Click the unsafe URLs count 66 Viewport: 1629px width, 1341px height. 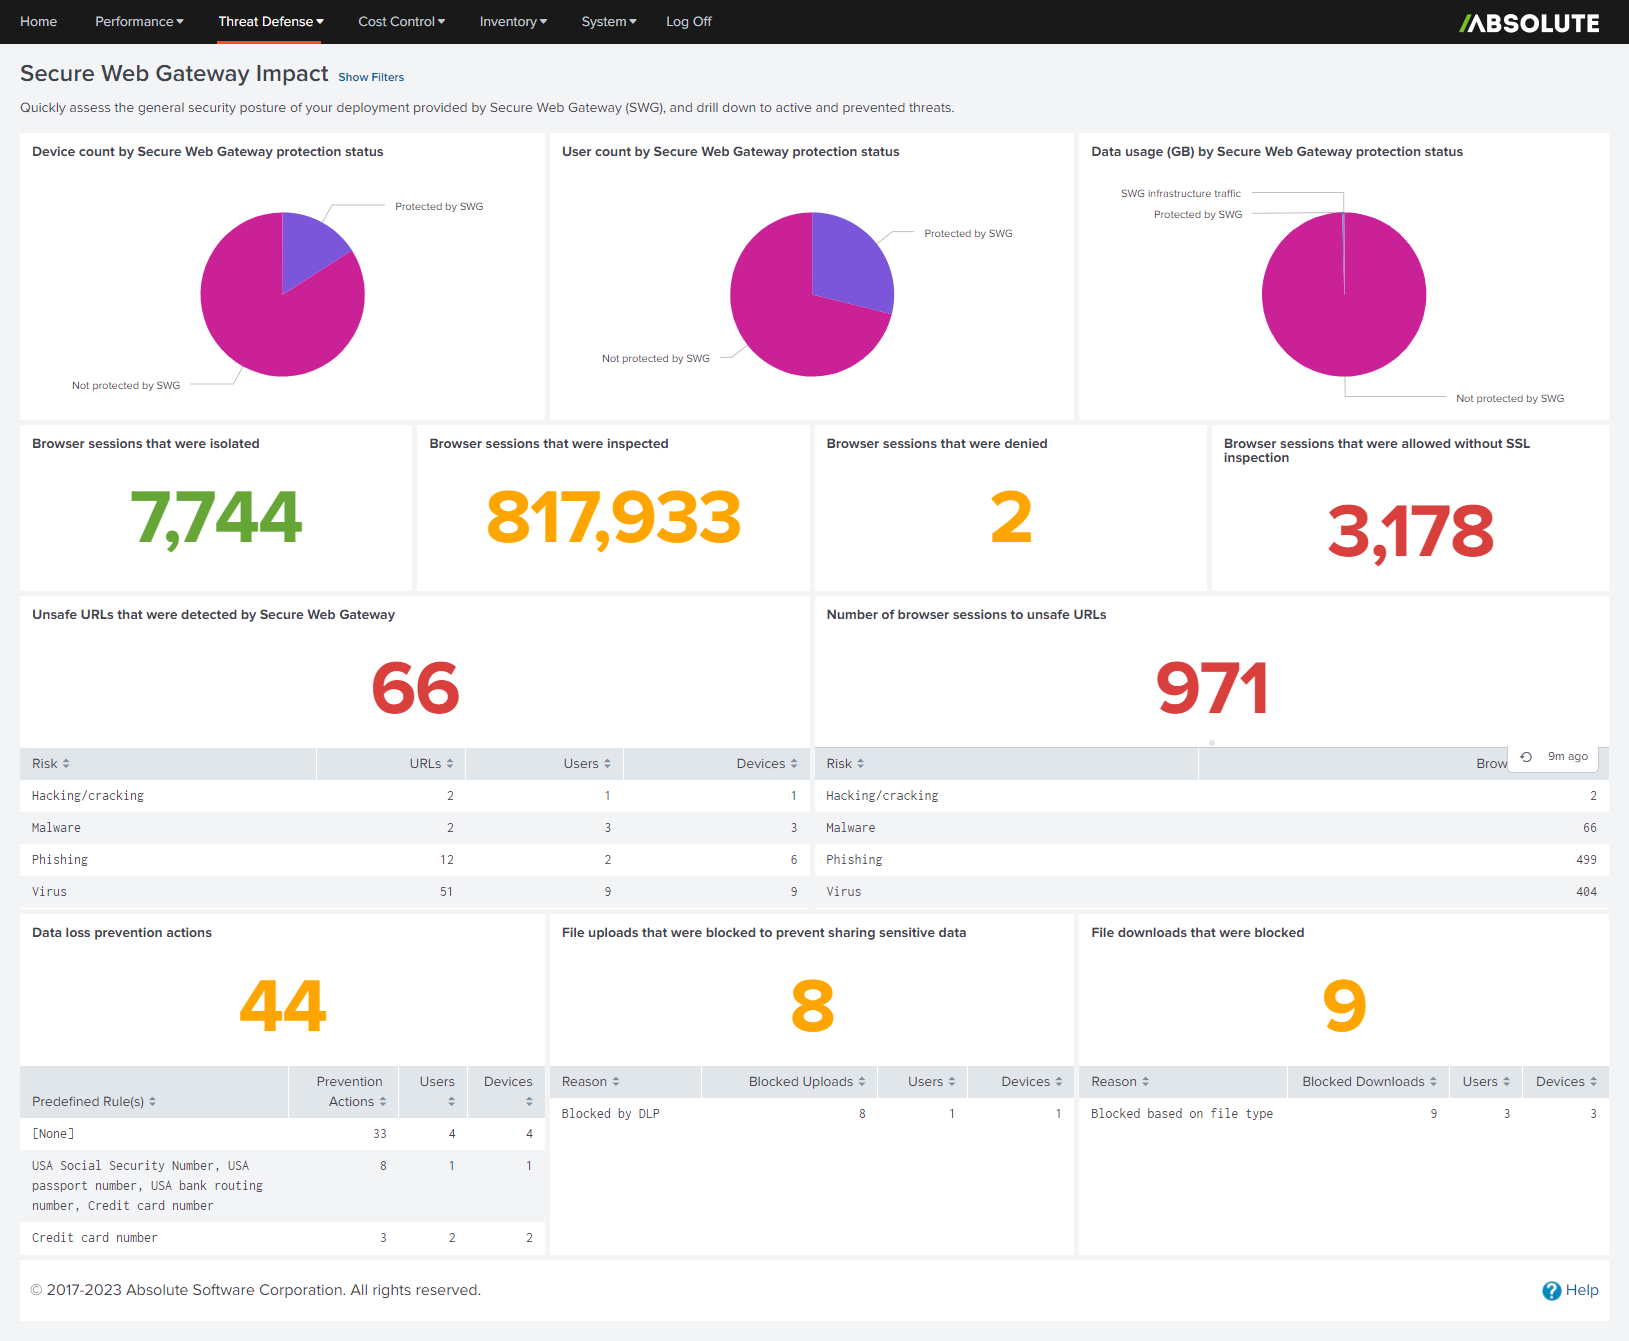pos(415,689)
